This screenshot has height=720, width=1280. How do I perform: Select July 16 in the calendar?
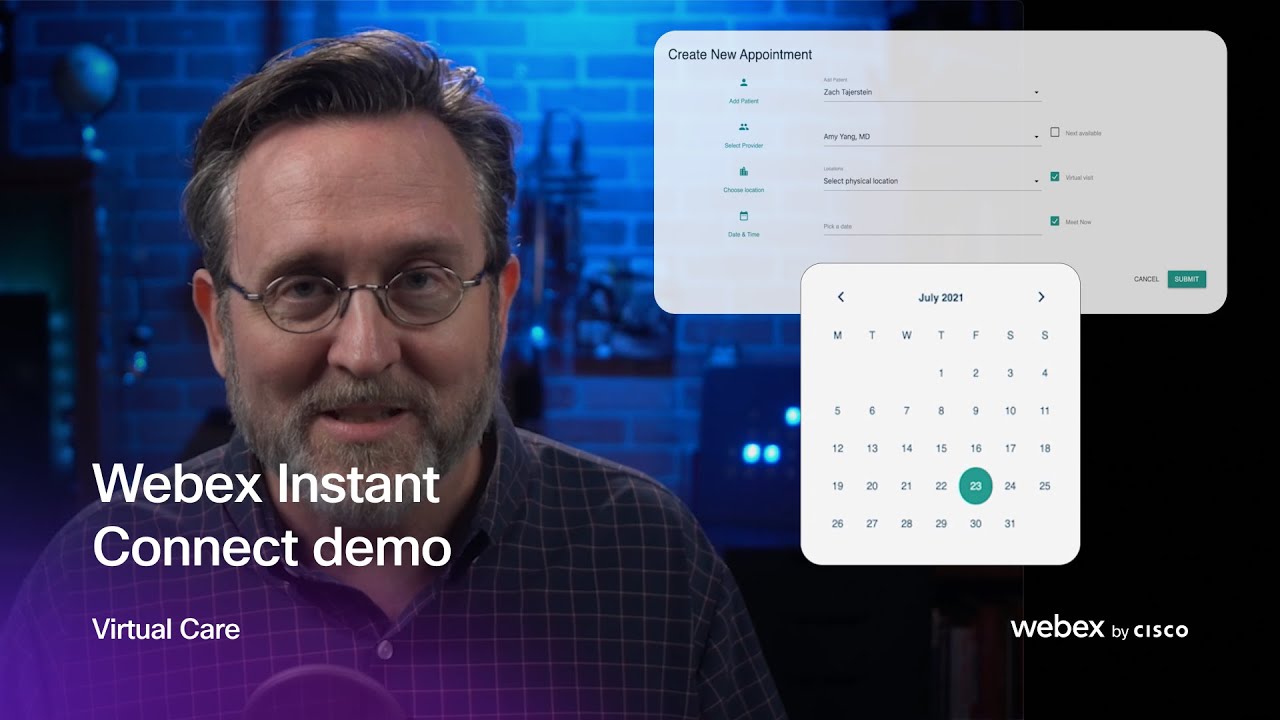pyautogui.click(x=975, y=449)
